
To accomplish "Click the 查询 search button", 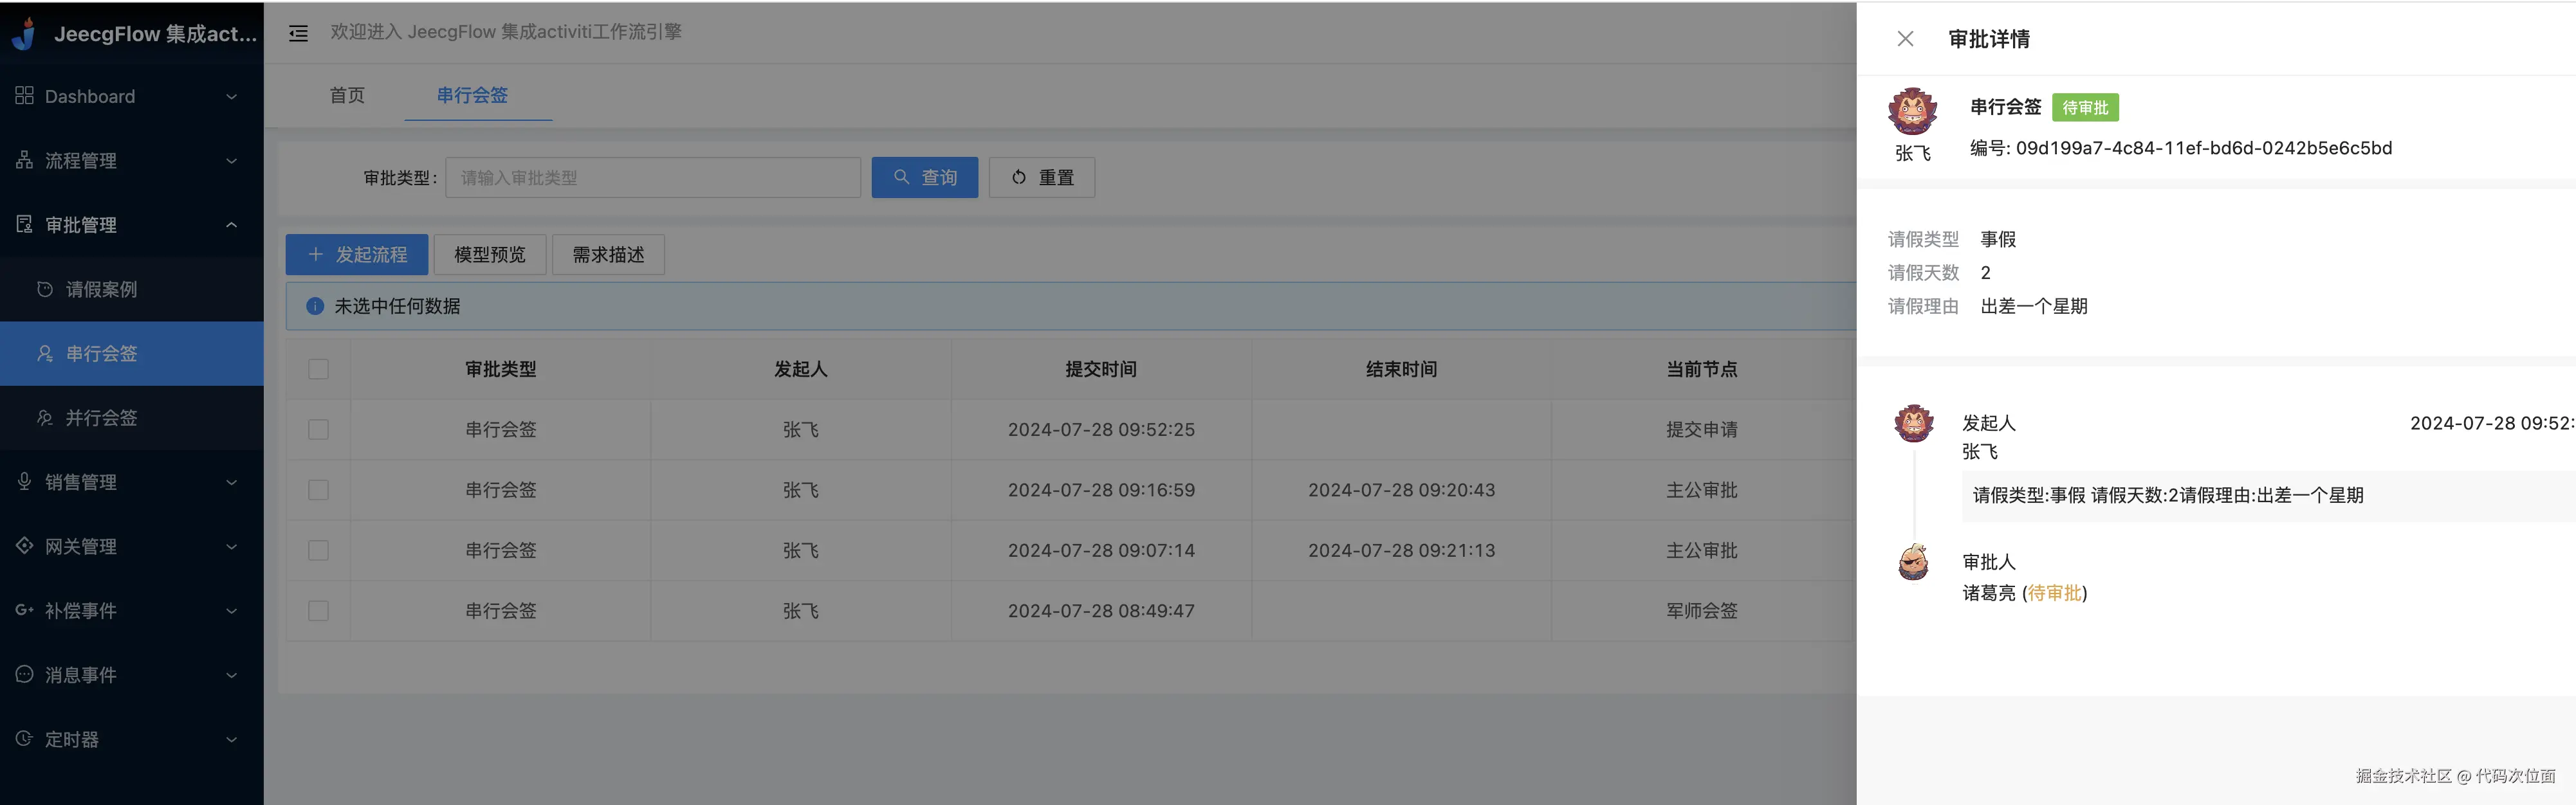I will pos(924,177).
